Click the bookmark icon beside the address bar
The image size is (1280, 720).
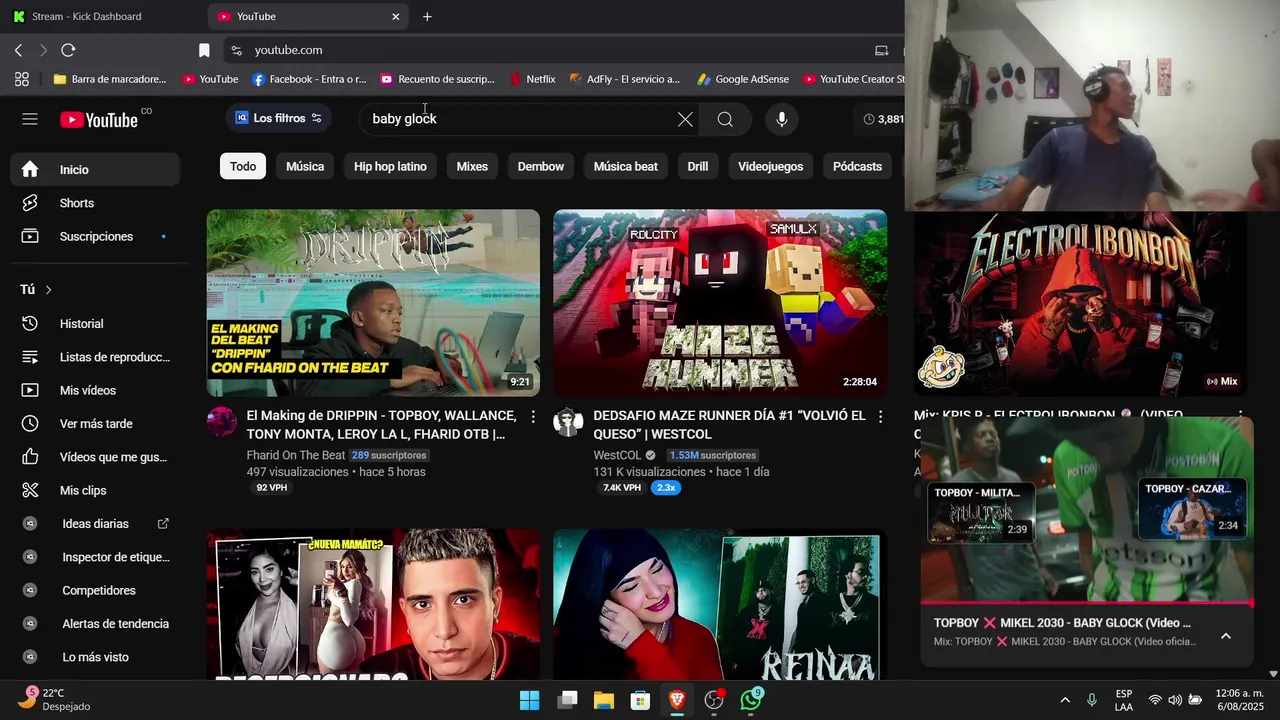pyautogui.click(x=204, y=50)
